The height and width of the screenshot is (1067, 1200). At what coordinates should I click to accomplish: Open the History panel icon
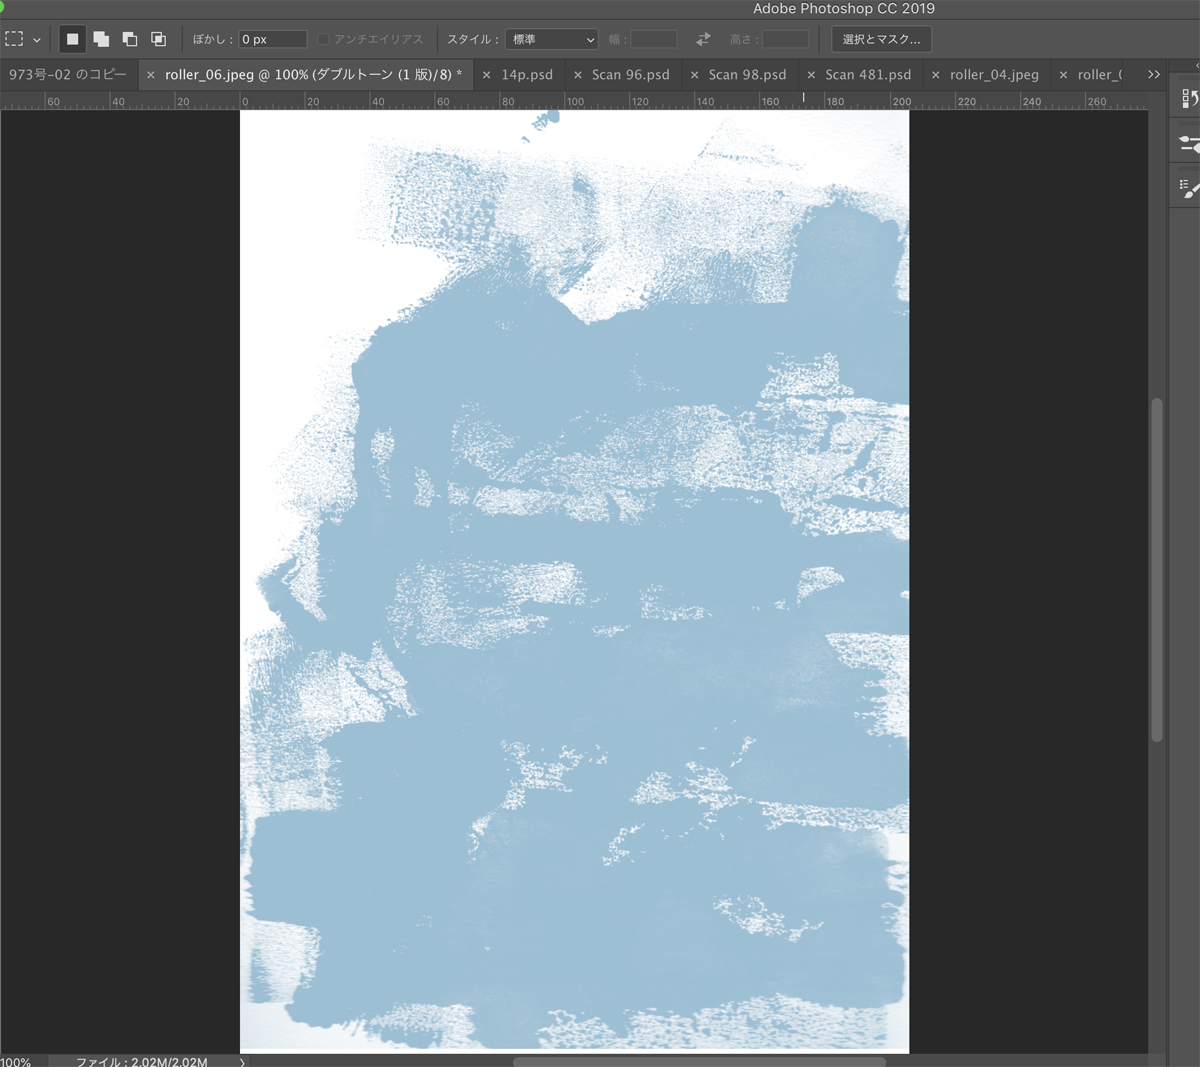[x=1189, y=98]
